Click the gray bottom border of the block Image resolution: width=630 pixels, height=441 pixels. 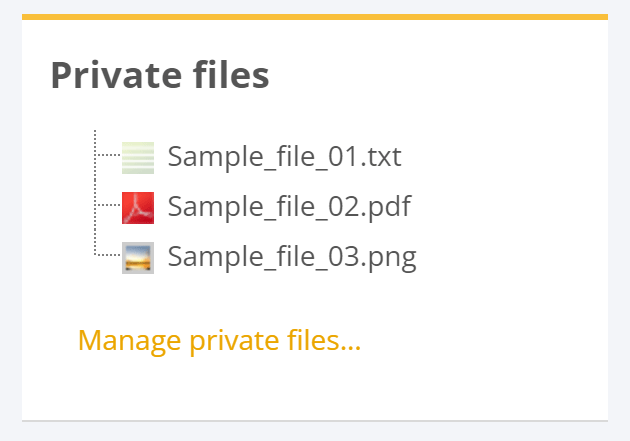coord(314,421)
